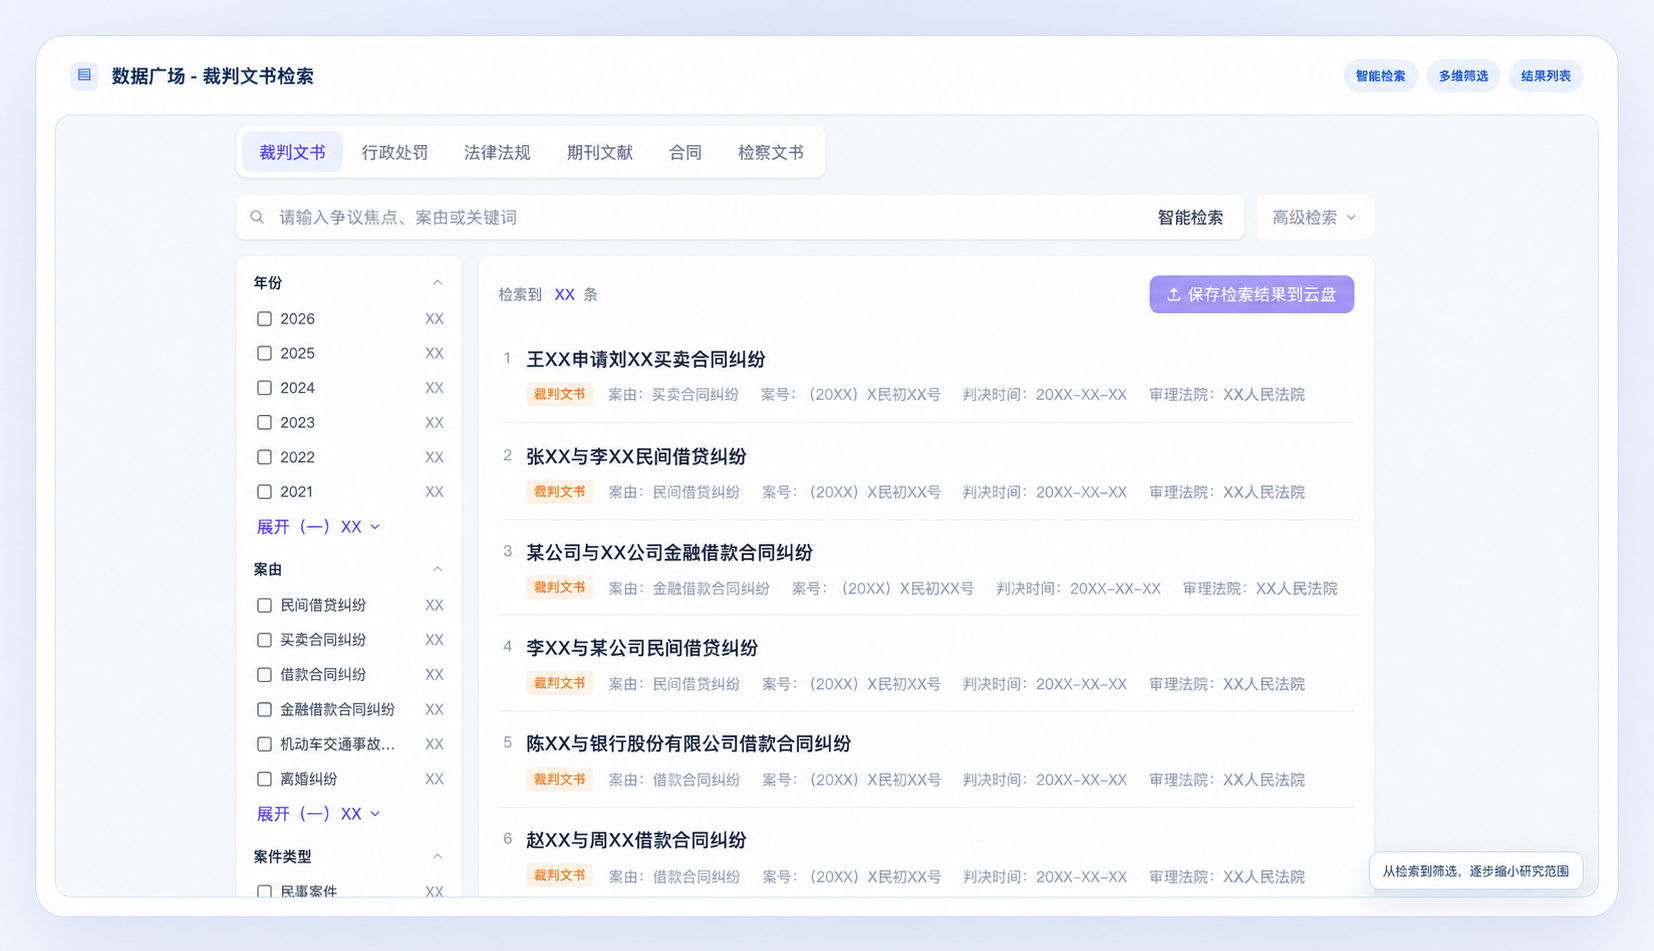This screenshot has height=951, width=1654.
Task: Open result 某公司与XX公司金融借款合同纠纷
Action: [x=669, y=552]
